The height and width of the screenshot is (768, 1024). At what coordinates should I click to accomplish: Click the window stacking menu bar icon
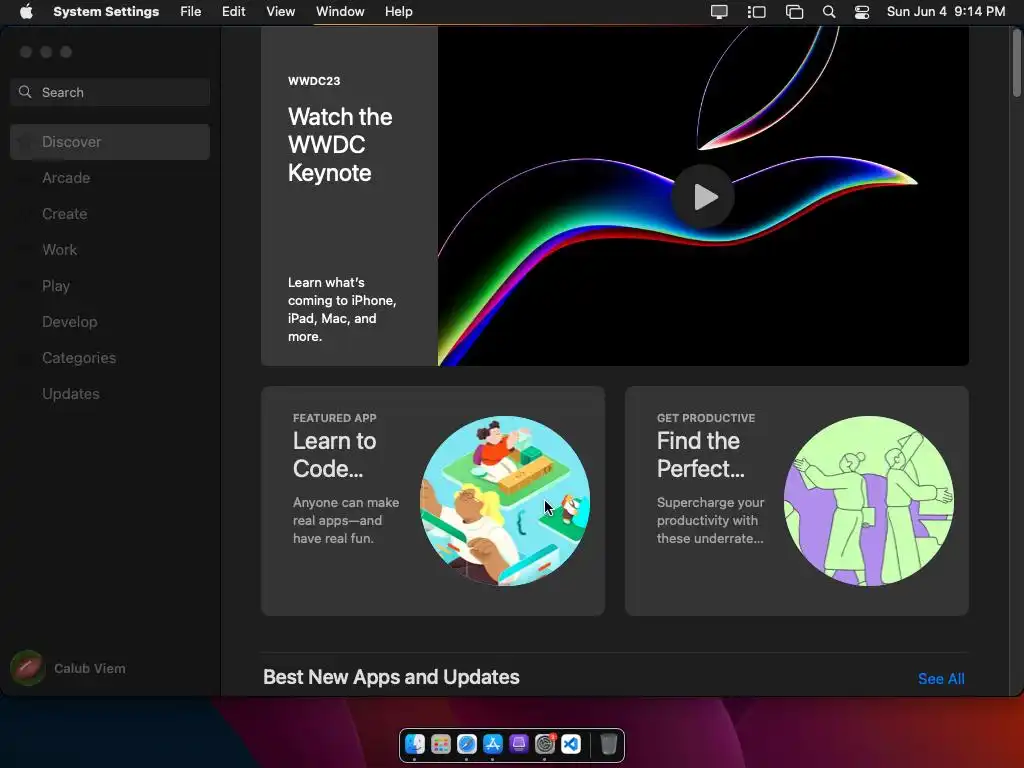pos(794,12)
